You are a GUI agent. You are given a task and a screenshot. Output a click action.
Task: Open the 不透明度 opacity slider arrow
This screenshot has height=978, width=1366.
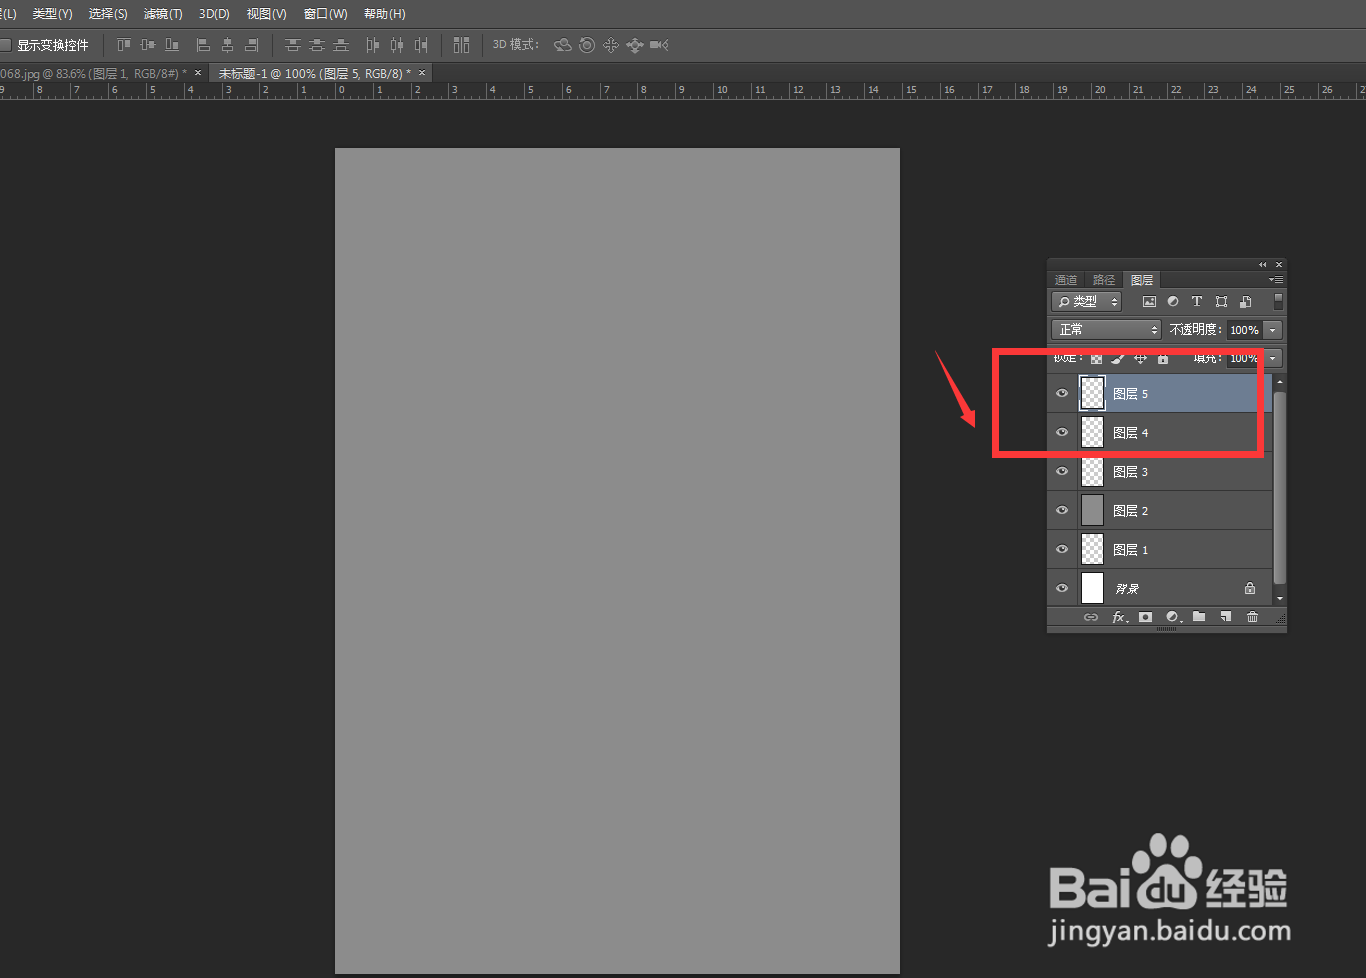click(1272, 329)
